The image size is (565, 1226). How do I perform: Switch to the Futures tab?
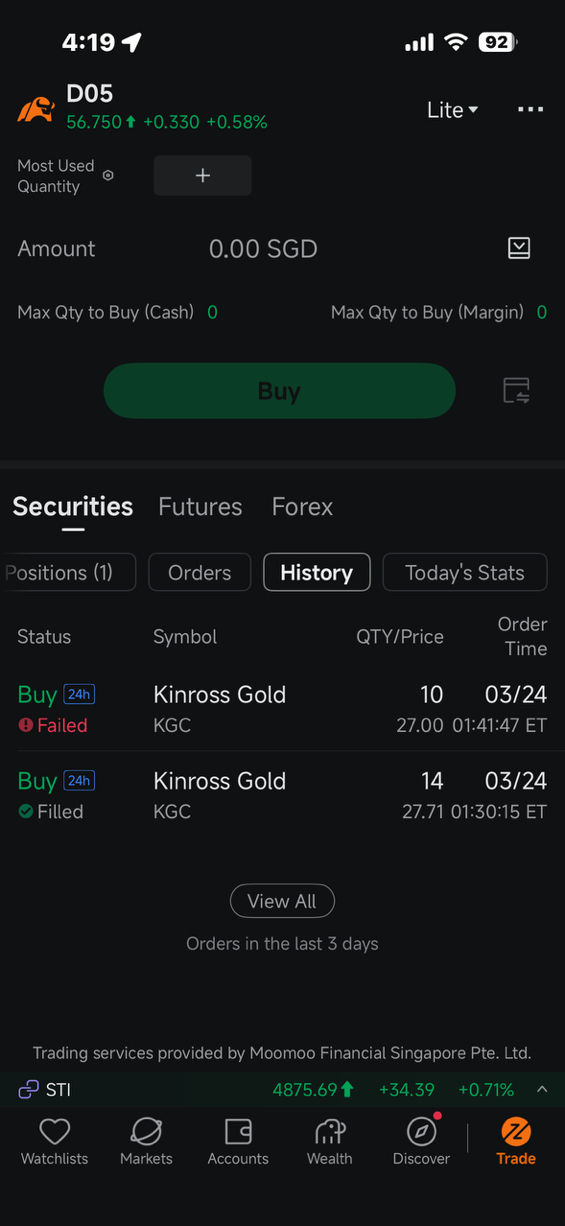pos(200,507)
